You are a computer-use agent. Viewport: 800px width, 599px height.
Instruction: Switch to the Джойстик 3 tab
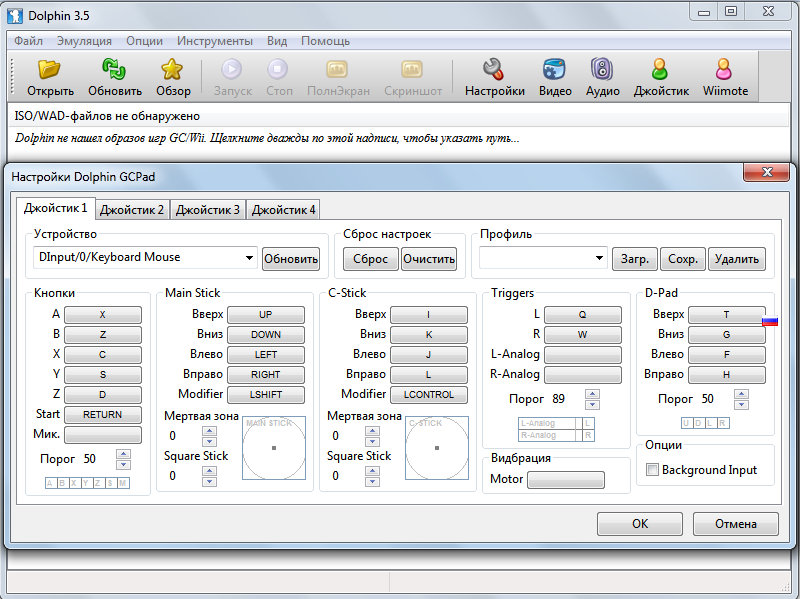click(208, 210)
